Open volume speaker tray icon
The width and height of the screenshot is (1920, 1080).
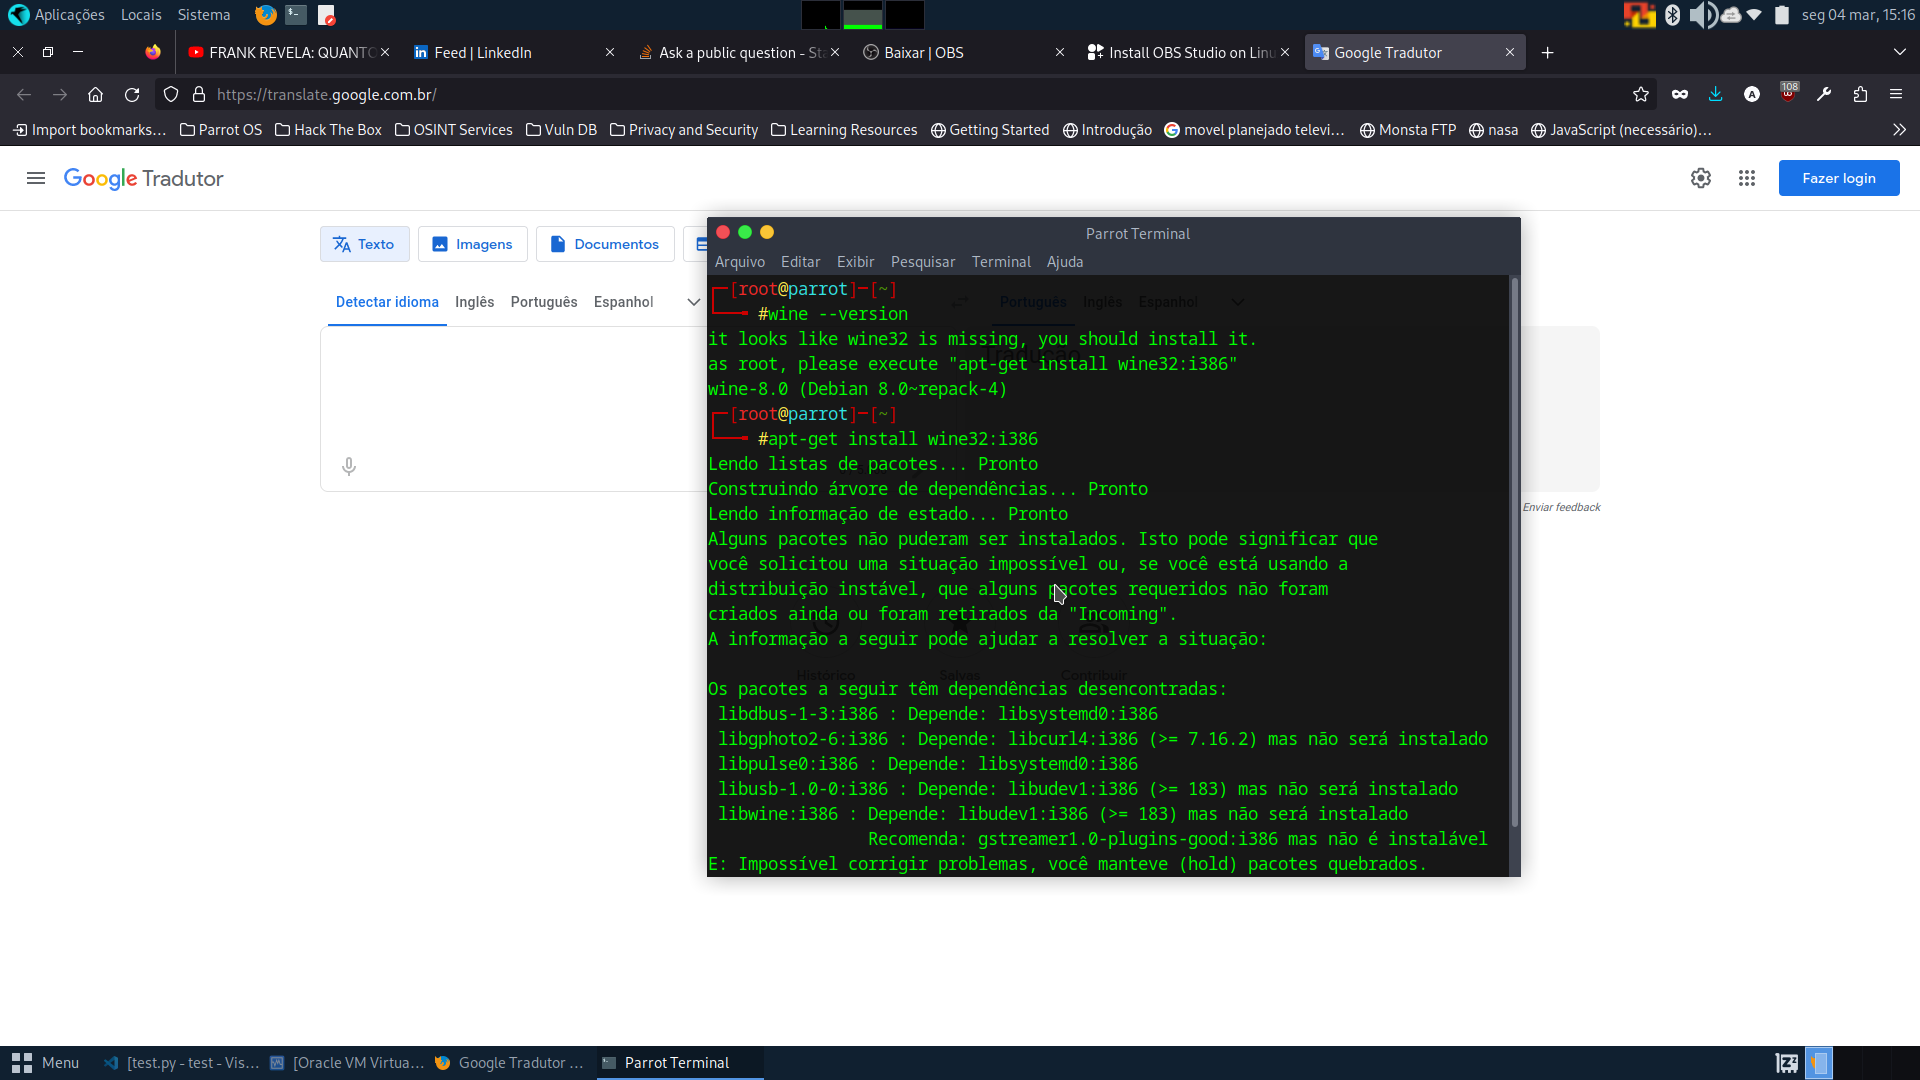pyautogui.click(x=1703, y=15)
